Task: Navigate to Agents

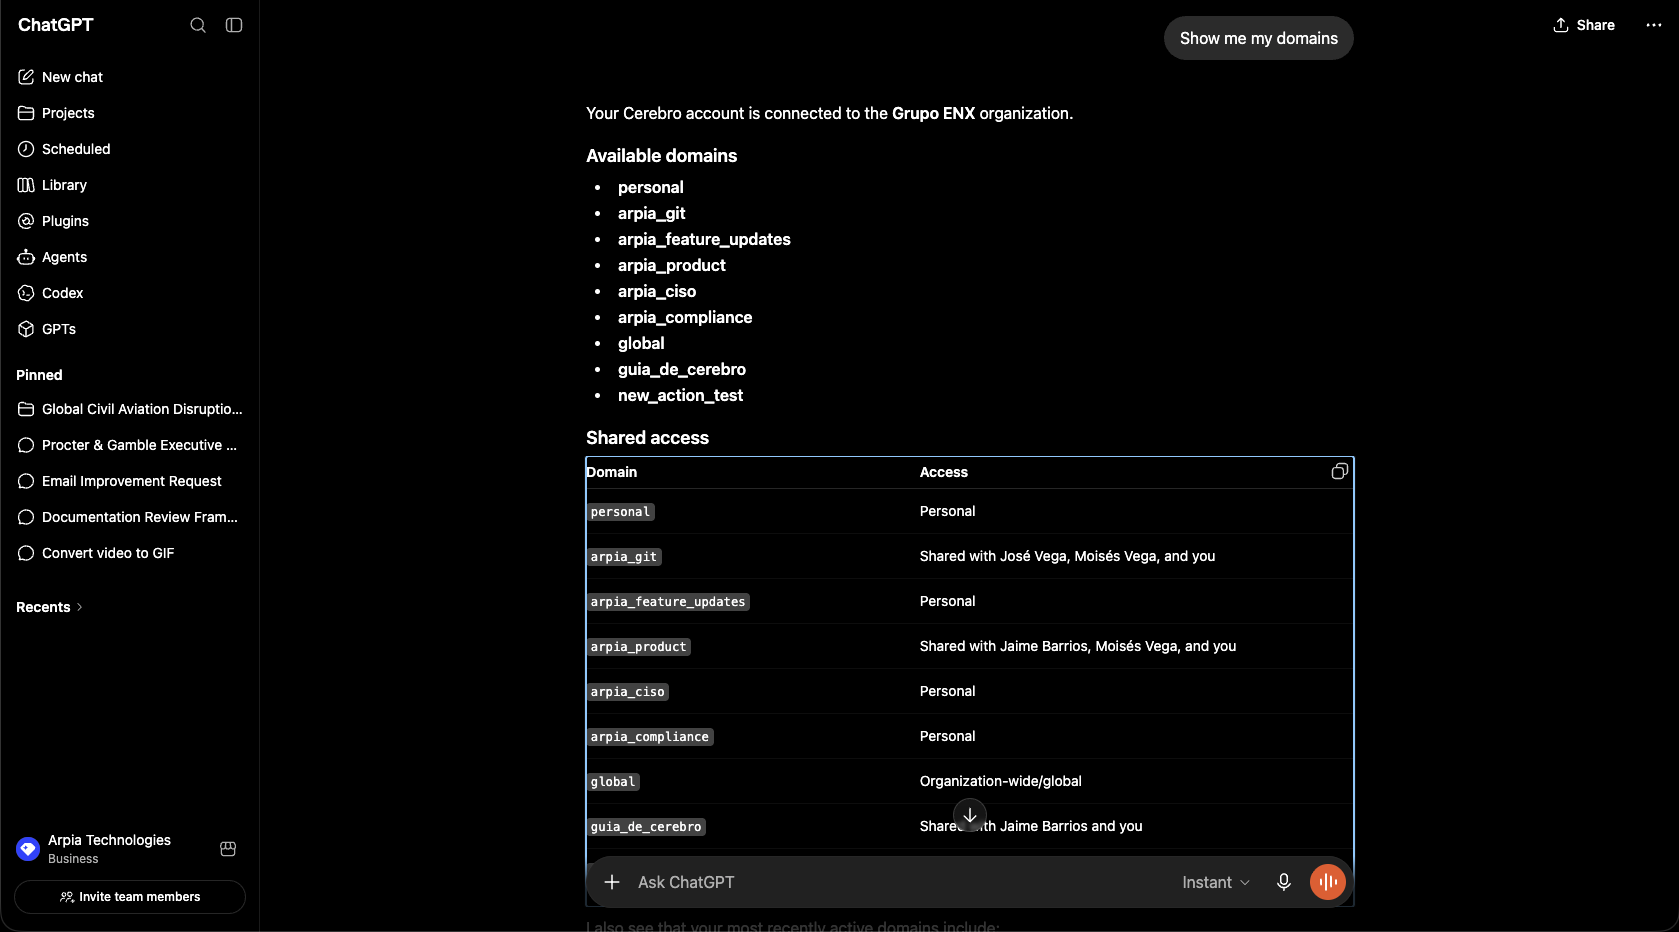Action: click(x=130, y=257)
